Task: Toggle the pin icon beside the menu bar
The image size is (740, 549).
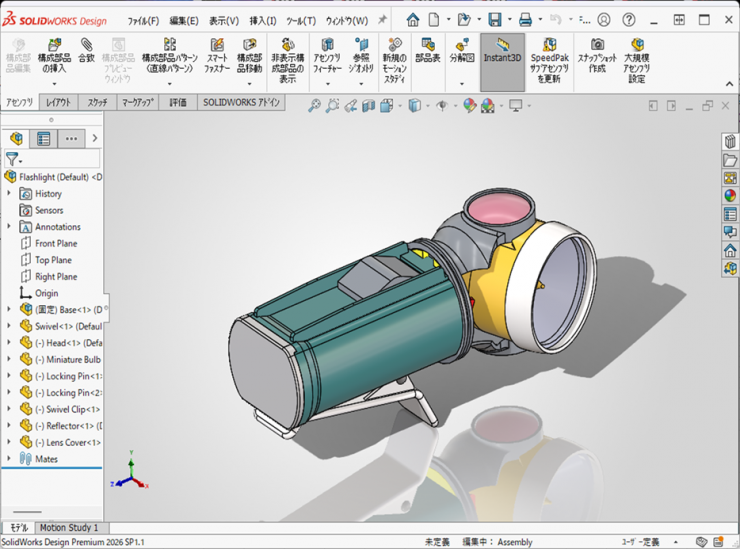Action: coord(382,20)
